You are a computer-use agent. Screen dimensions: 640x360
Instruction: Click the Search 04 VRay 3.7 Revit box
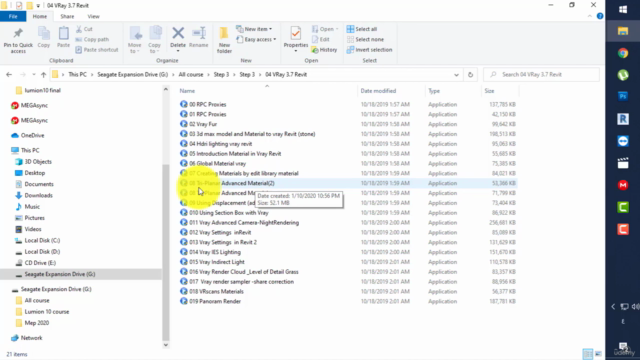(x=541, y=75)
